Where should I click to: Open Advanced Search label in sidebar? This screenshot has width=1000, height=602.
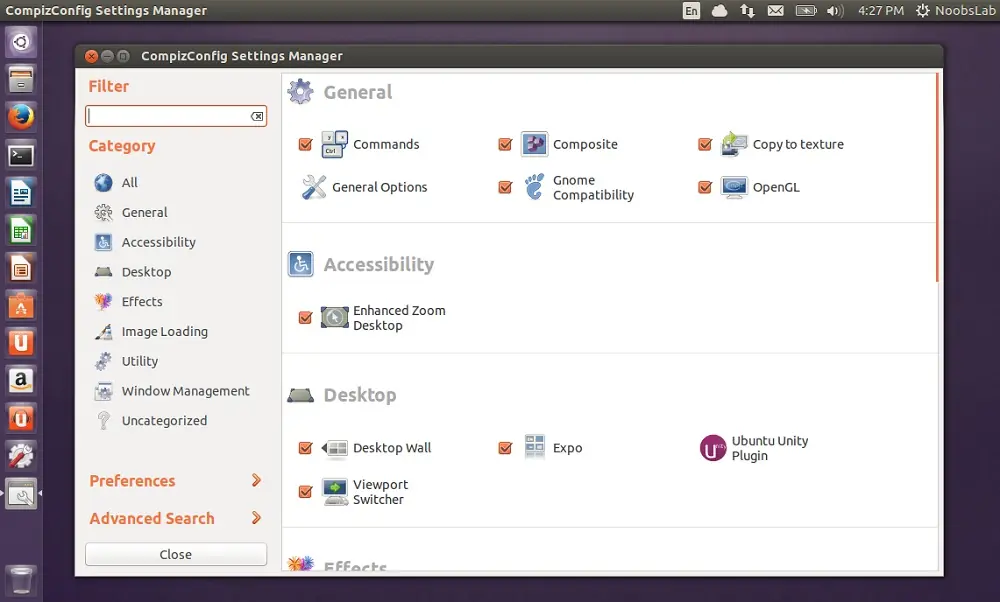(152, 518)
